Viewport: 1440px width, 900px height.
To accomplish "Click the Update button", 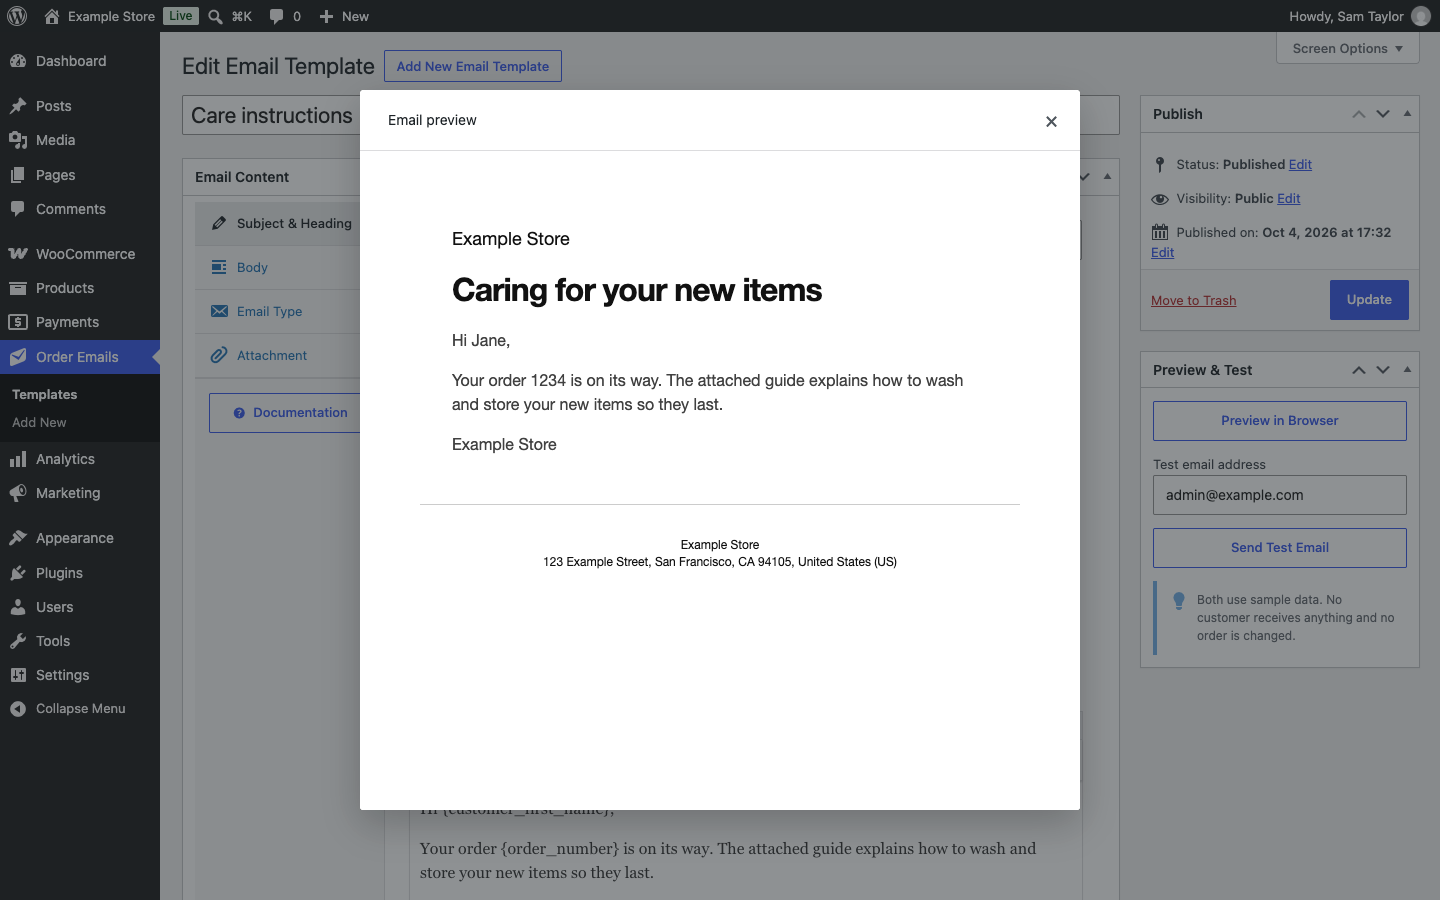I will (1369, 300).
